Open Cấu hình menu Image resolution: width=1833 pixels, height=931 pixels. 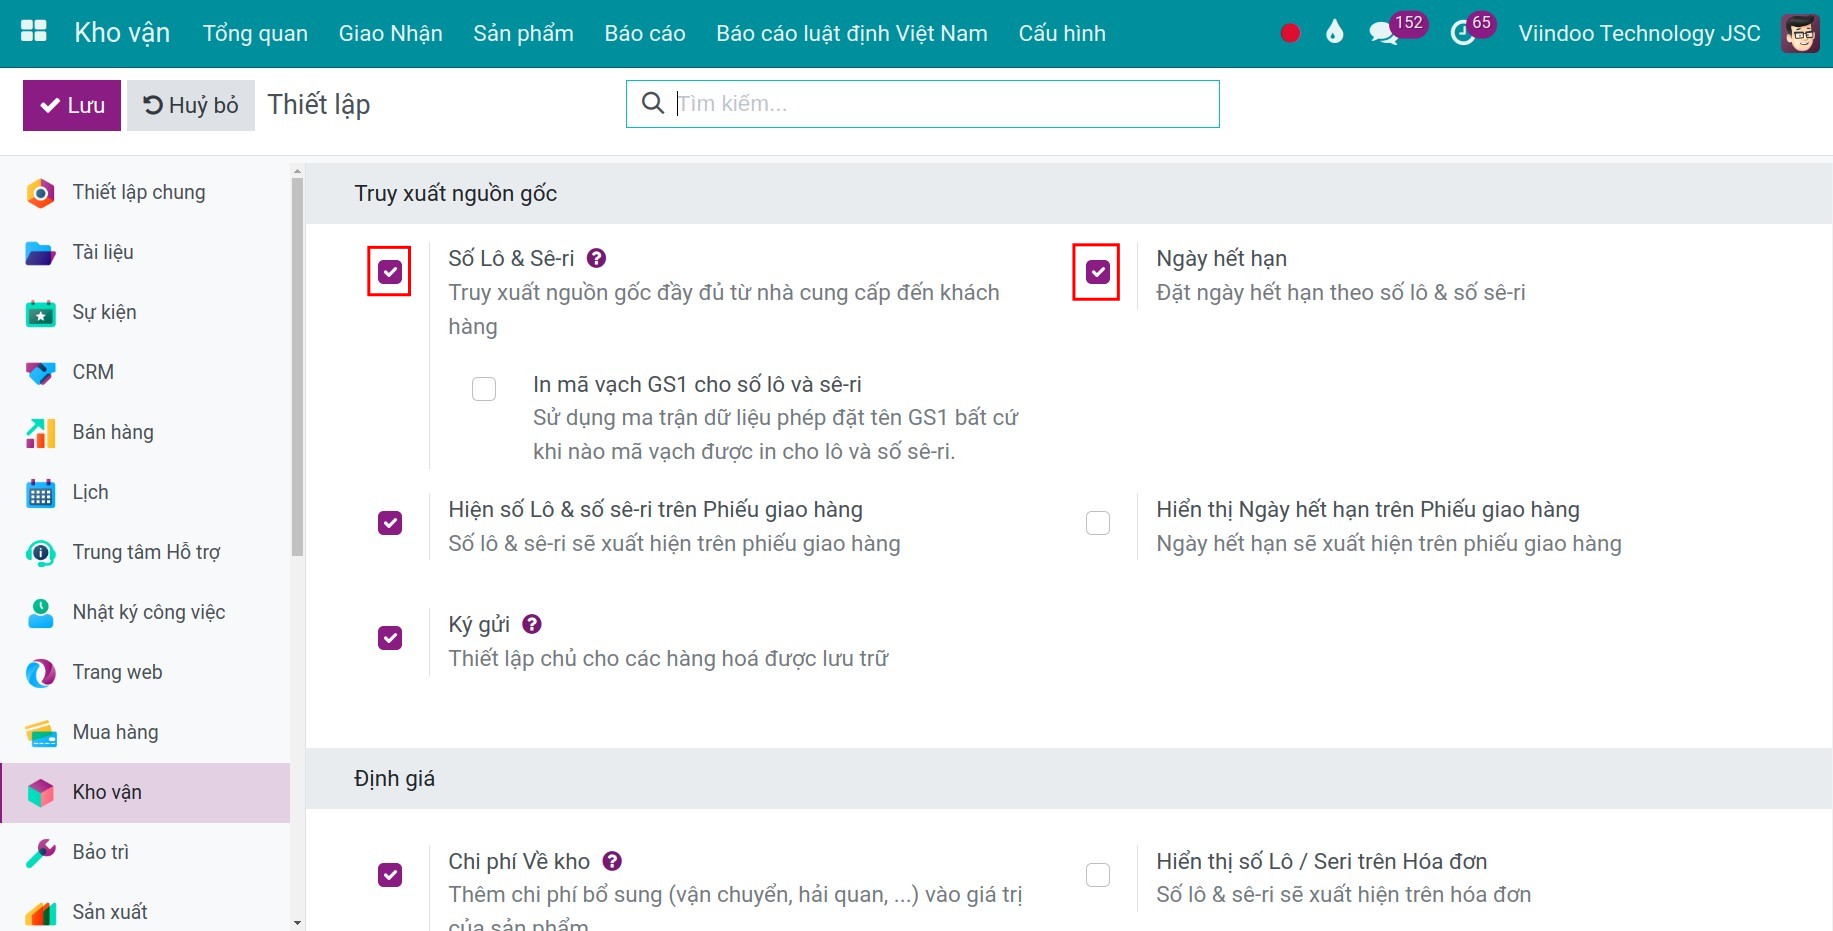pos(1062,33)
